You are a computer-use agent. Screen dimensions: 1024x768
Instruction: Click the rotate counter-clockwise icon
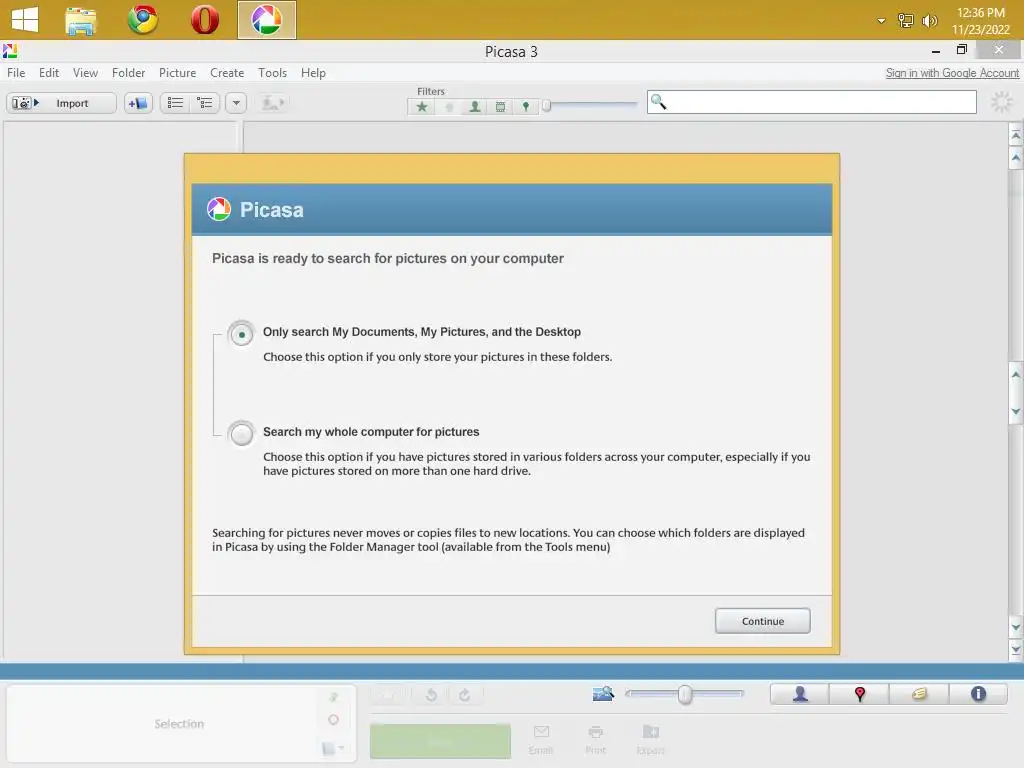click(x=431, y=695)
